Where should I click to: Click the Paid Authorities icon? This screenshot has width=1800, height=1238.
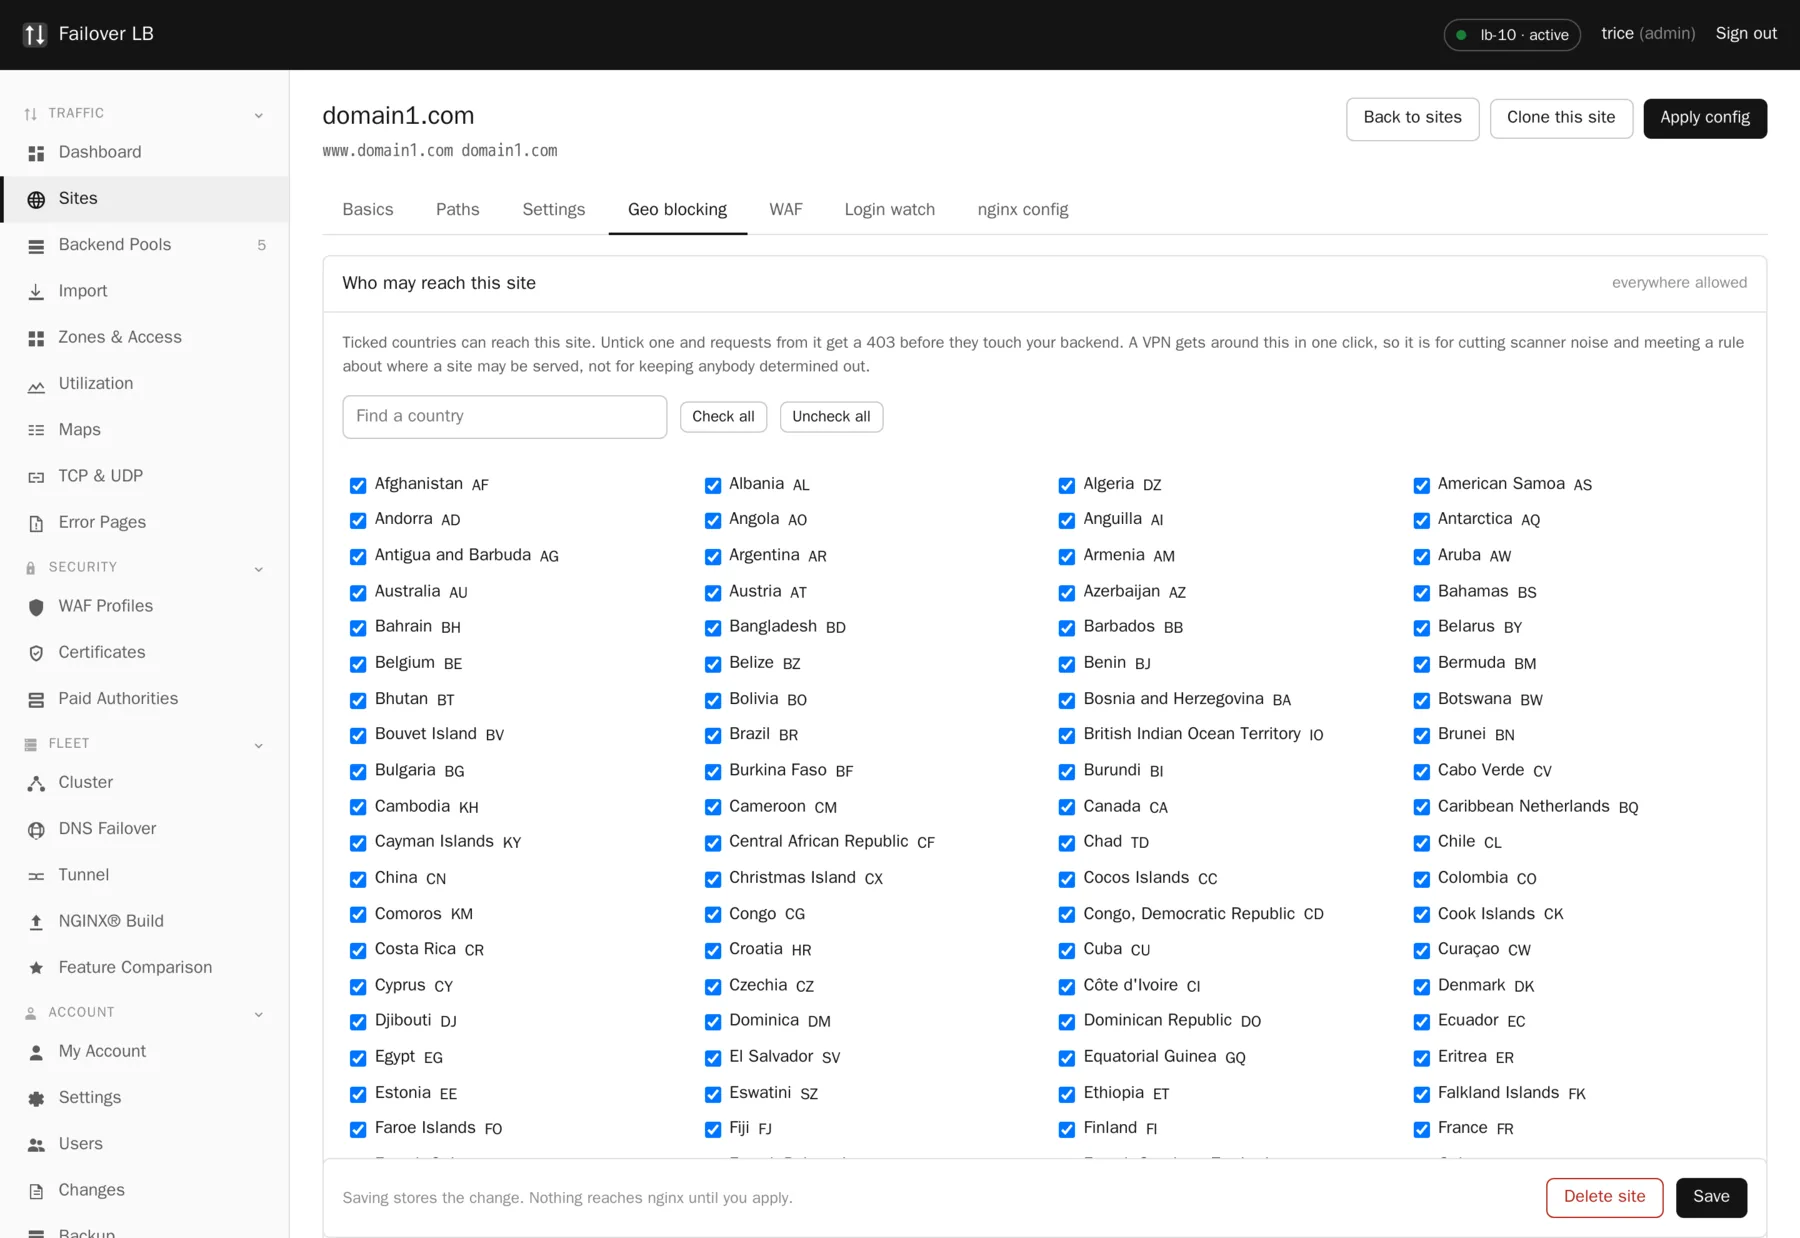coord(36,700)
